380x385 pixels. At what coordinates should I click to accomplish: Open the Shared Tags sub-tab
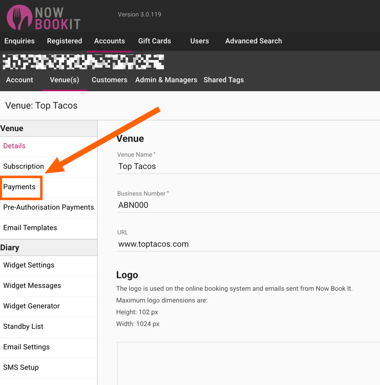224,80
